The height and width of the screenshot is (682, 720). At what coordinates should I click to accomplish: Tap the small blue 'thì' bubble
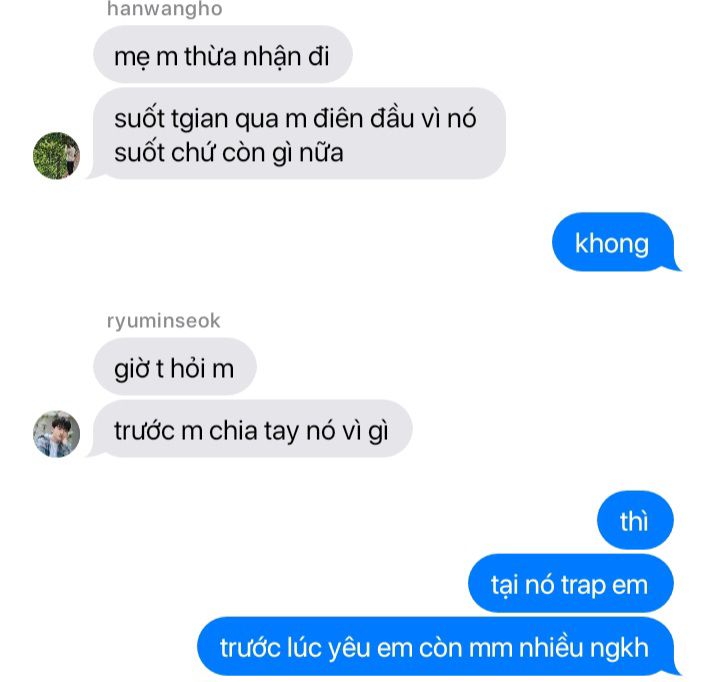pos(635,520)
